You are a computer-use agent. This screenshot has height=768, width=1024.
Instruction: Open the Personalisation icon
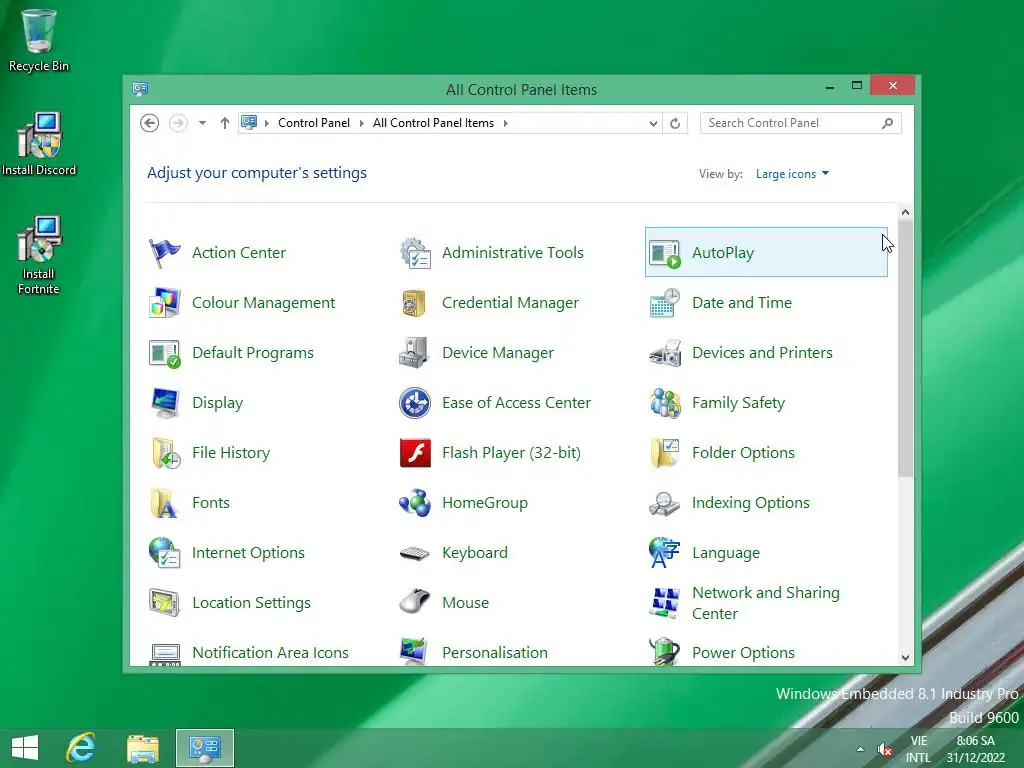(x=415, y=652)
